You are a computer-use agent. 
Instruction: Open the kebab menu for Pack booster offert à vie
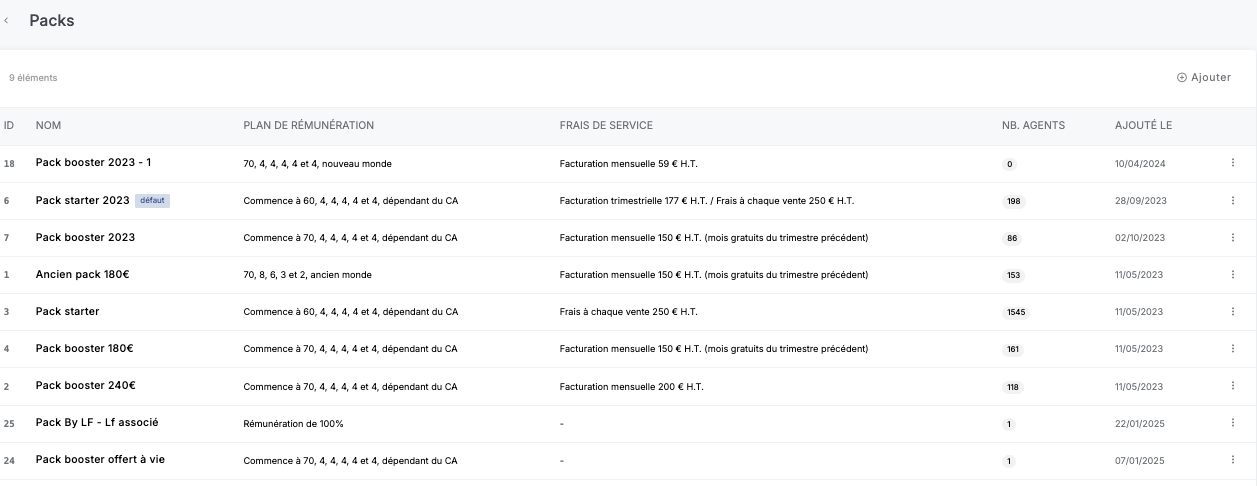point(1232,461)
